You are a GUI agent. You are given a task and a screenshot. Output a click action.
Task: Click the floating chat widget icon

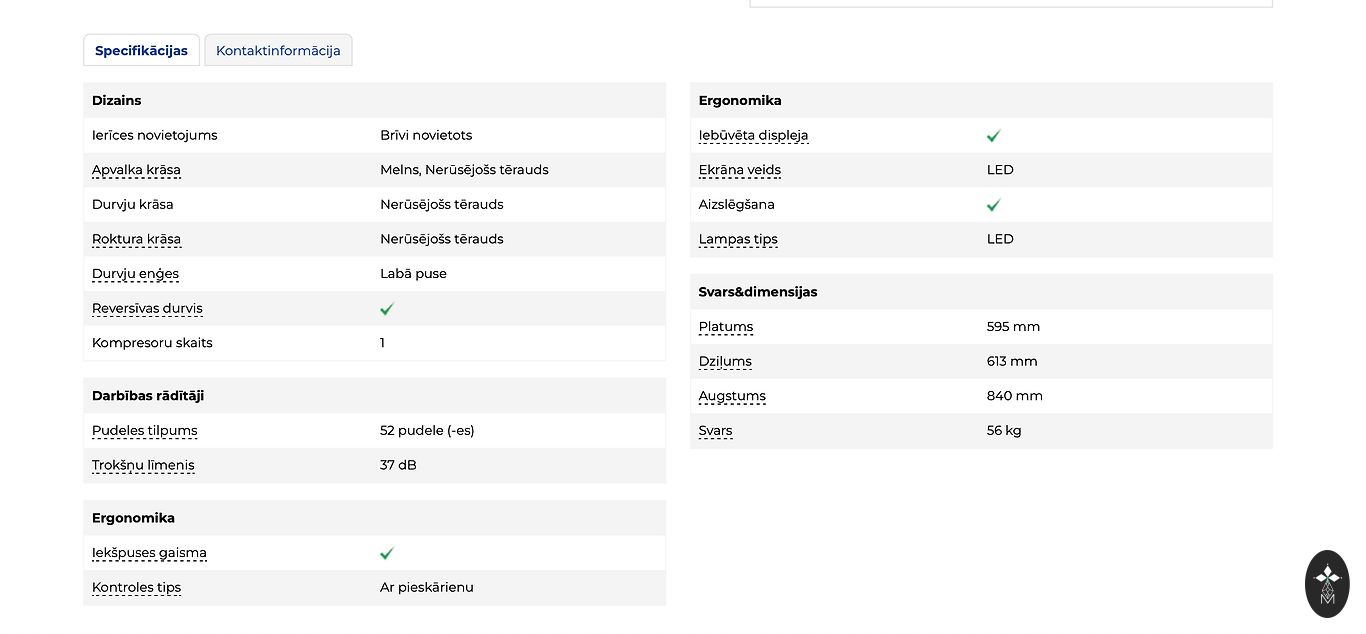[1327, 584]
